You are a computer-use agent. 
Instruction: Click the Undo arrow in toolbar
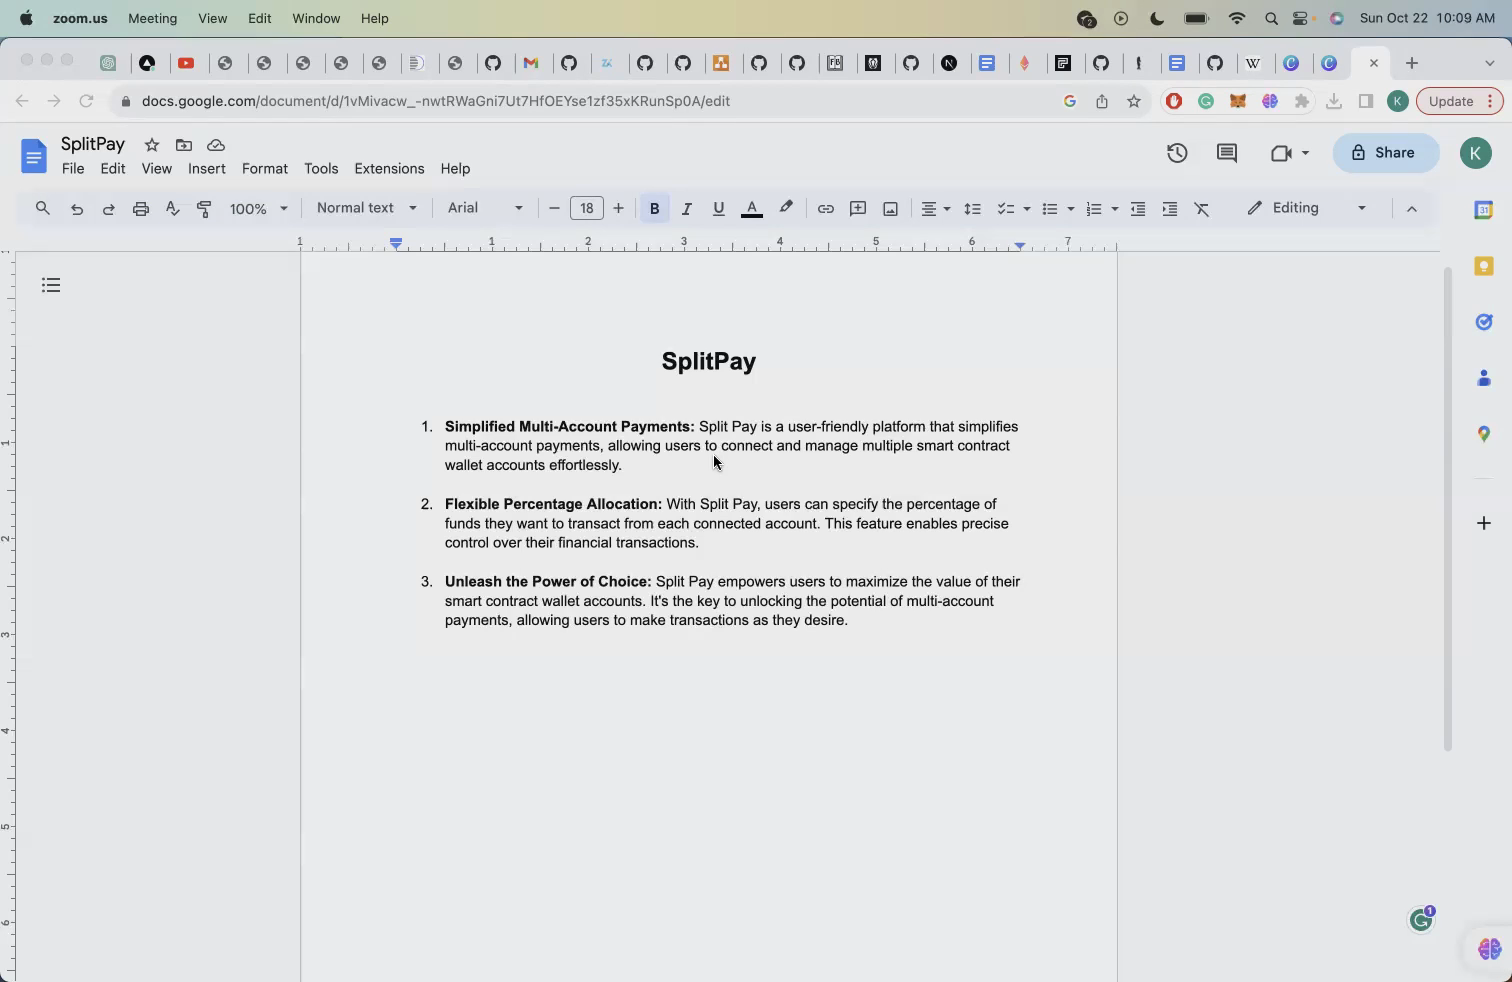77,209
